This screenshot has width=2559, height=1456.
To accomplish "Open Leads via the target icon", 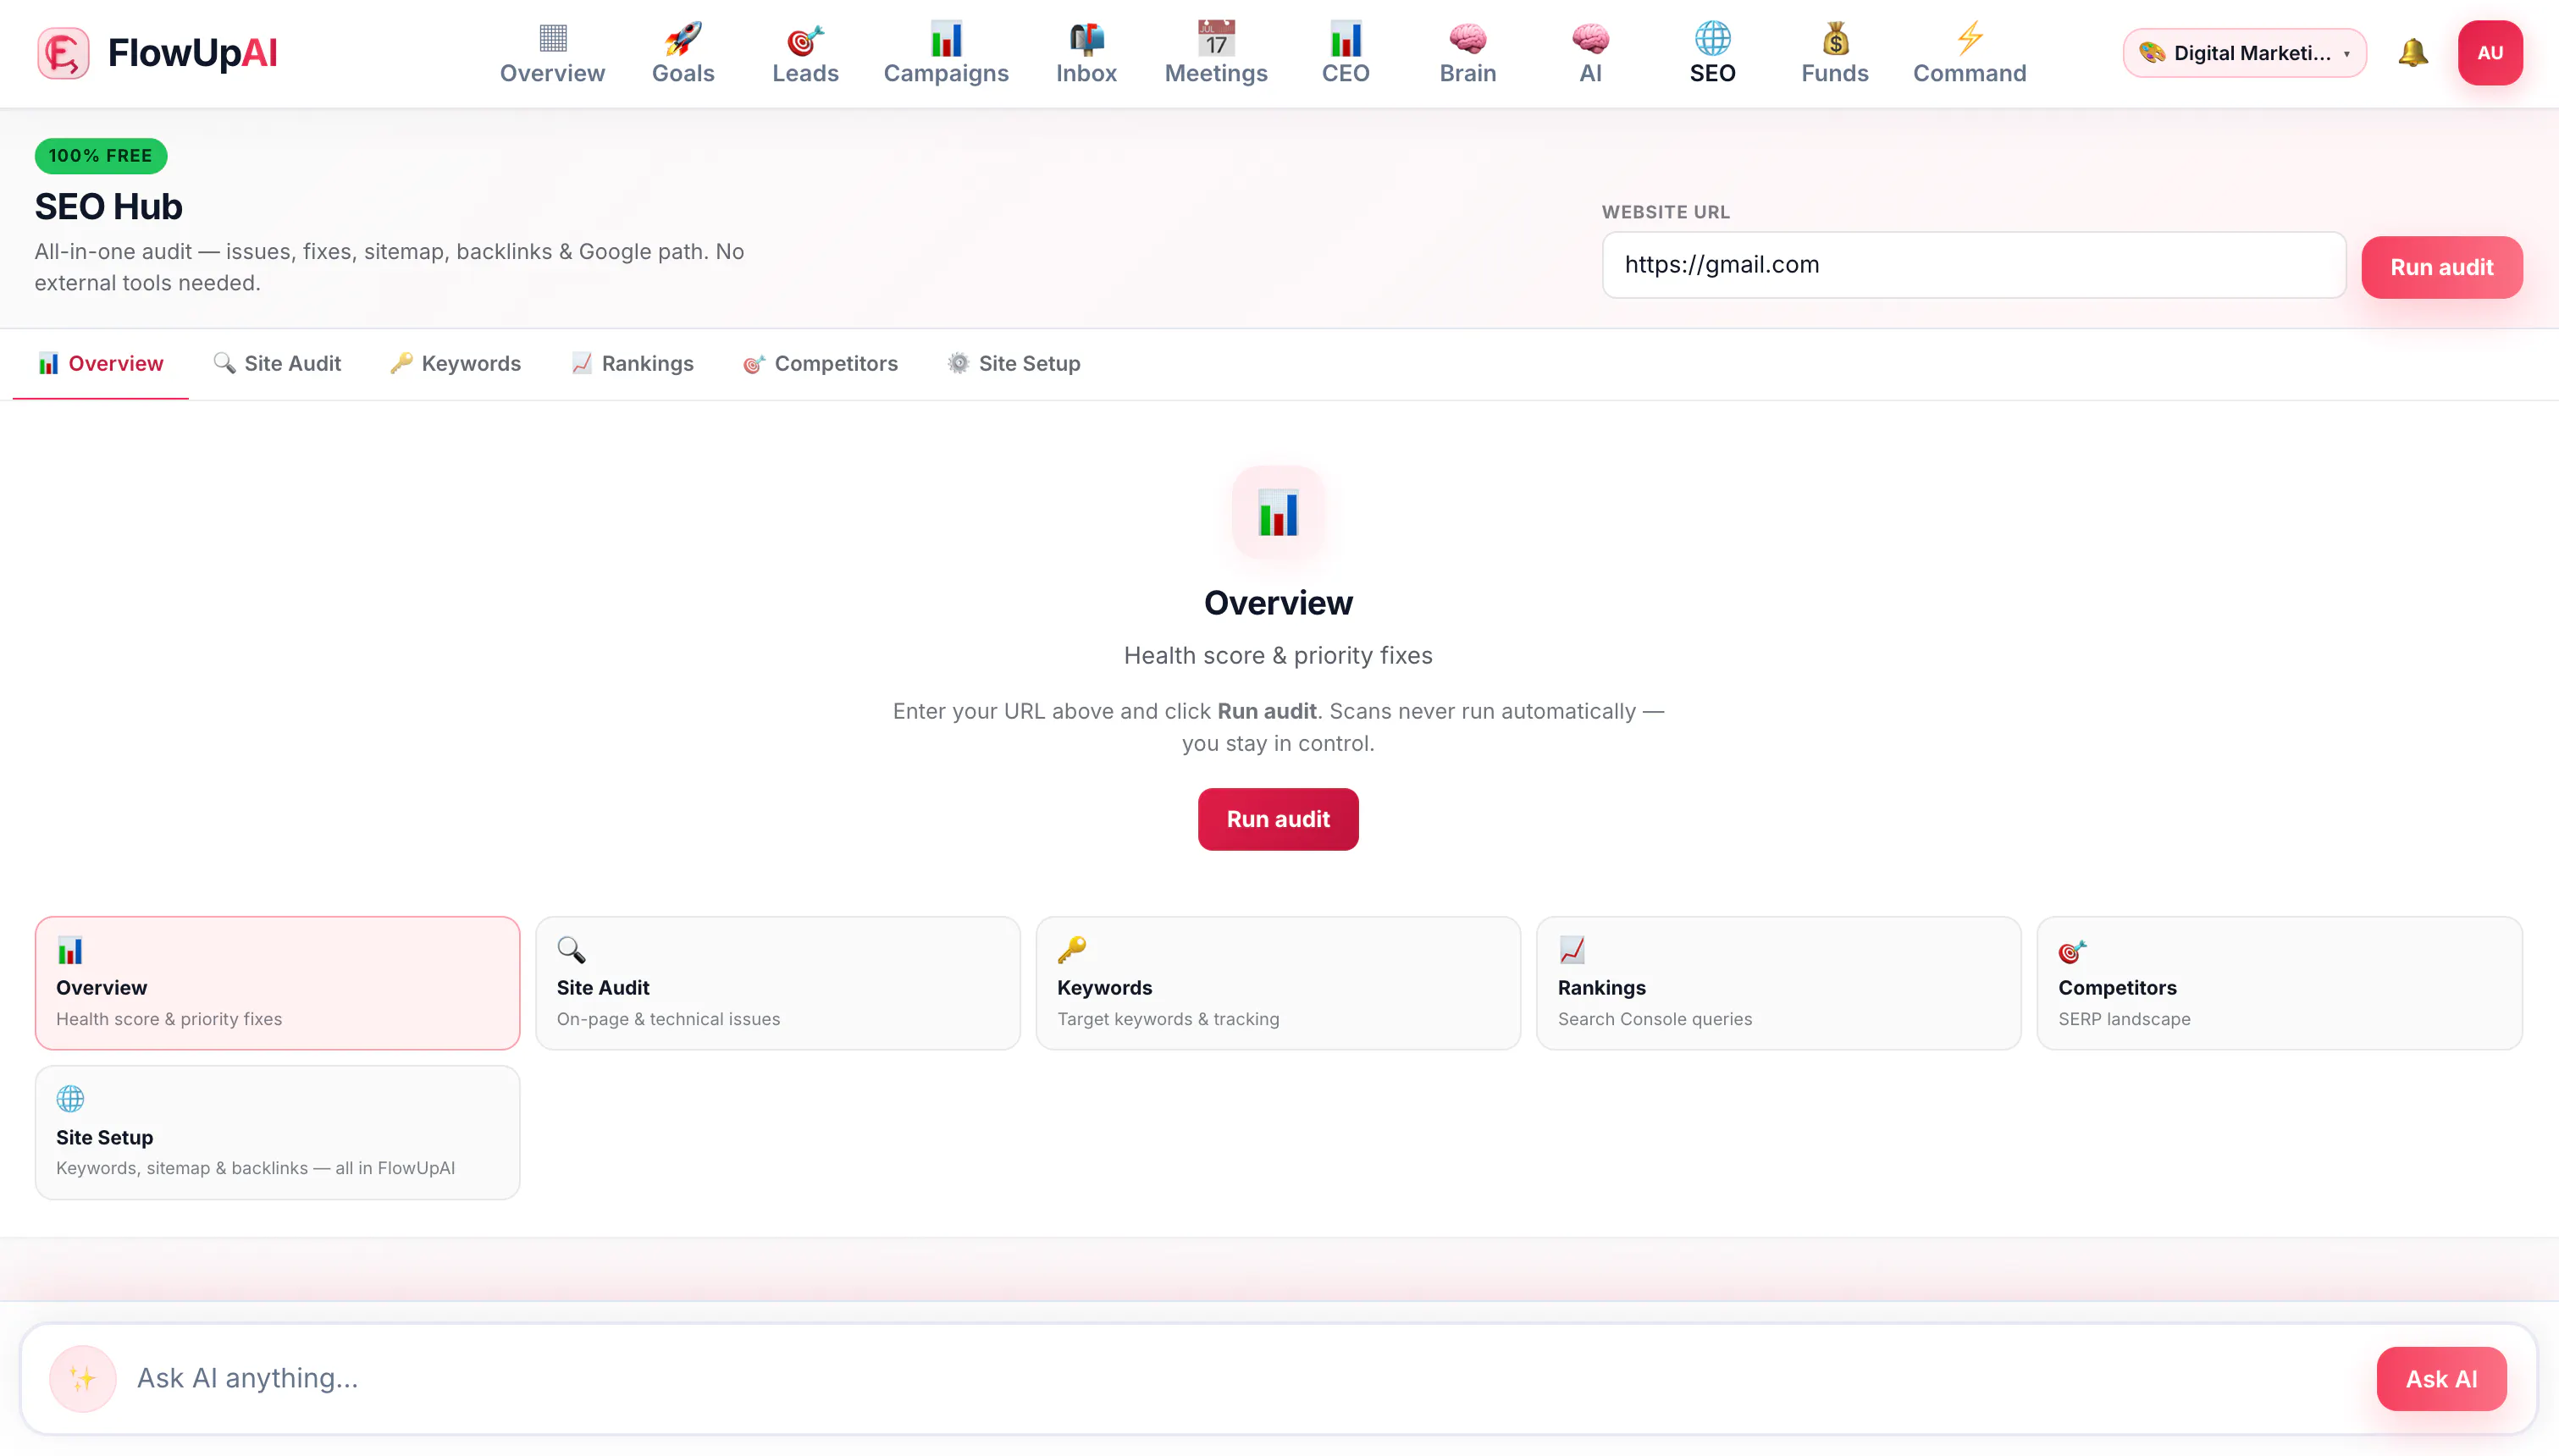I will coord(805,38).
